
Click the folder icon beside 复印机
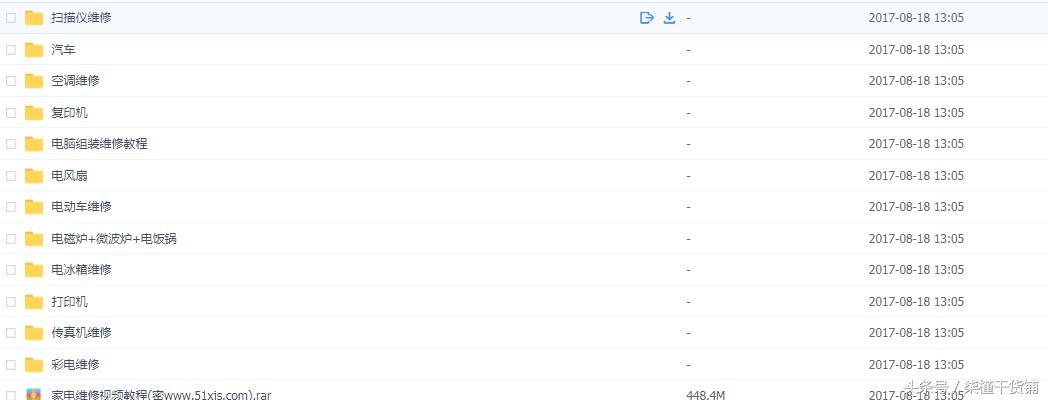34,112
